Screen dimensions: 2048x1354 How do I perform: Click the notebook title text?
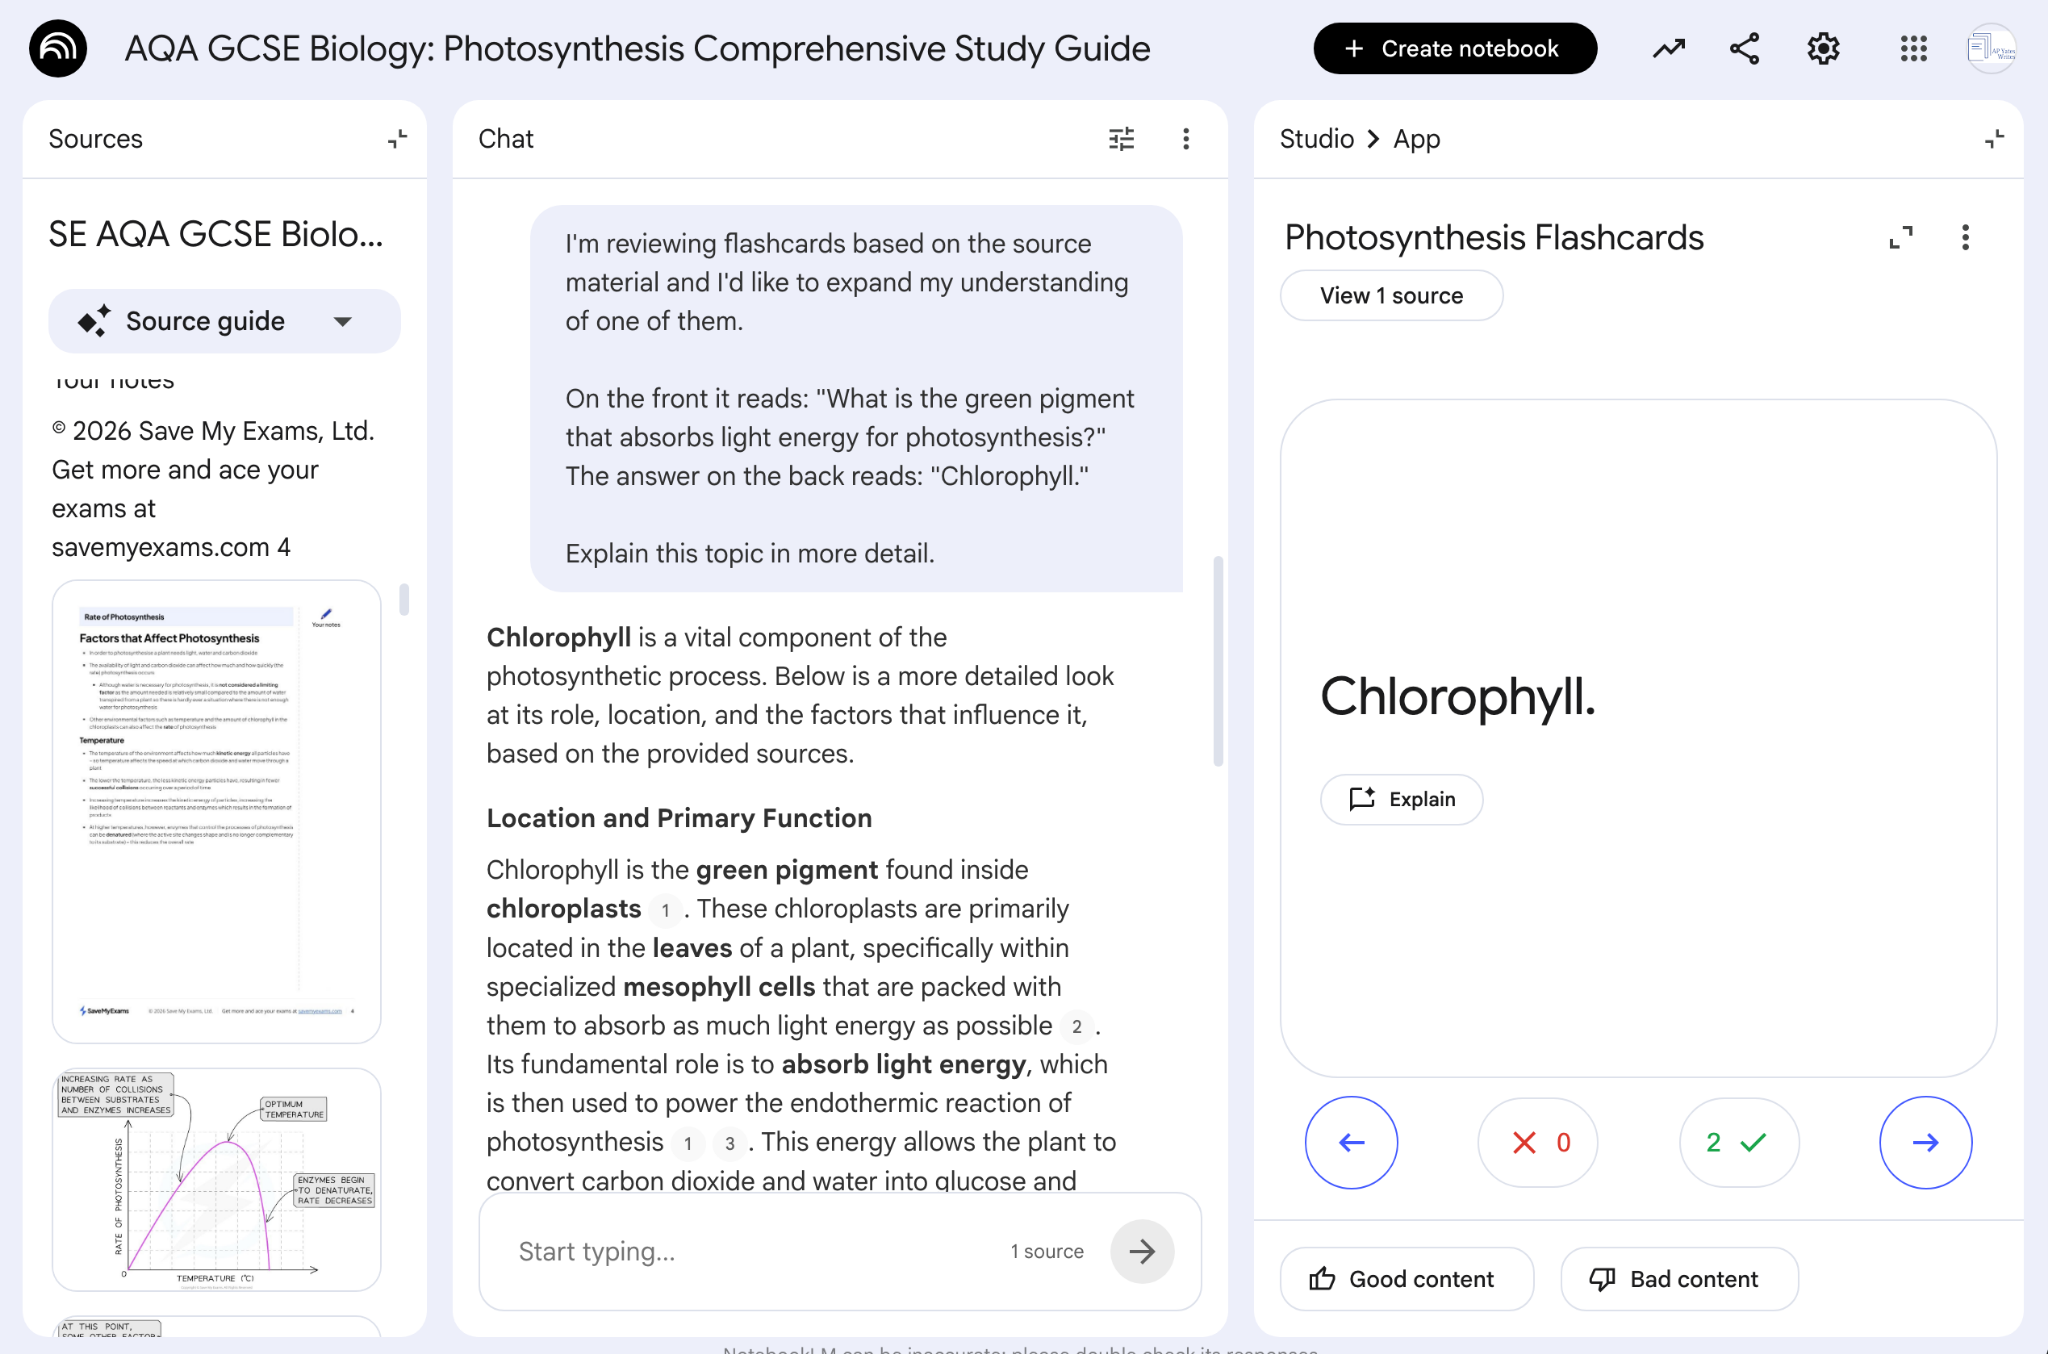pyautogui.click(x=637, y=48)
